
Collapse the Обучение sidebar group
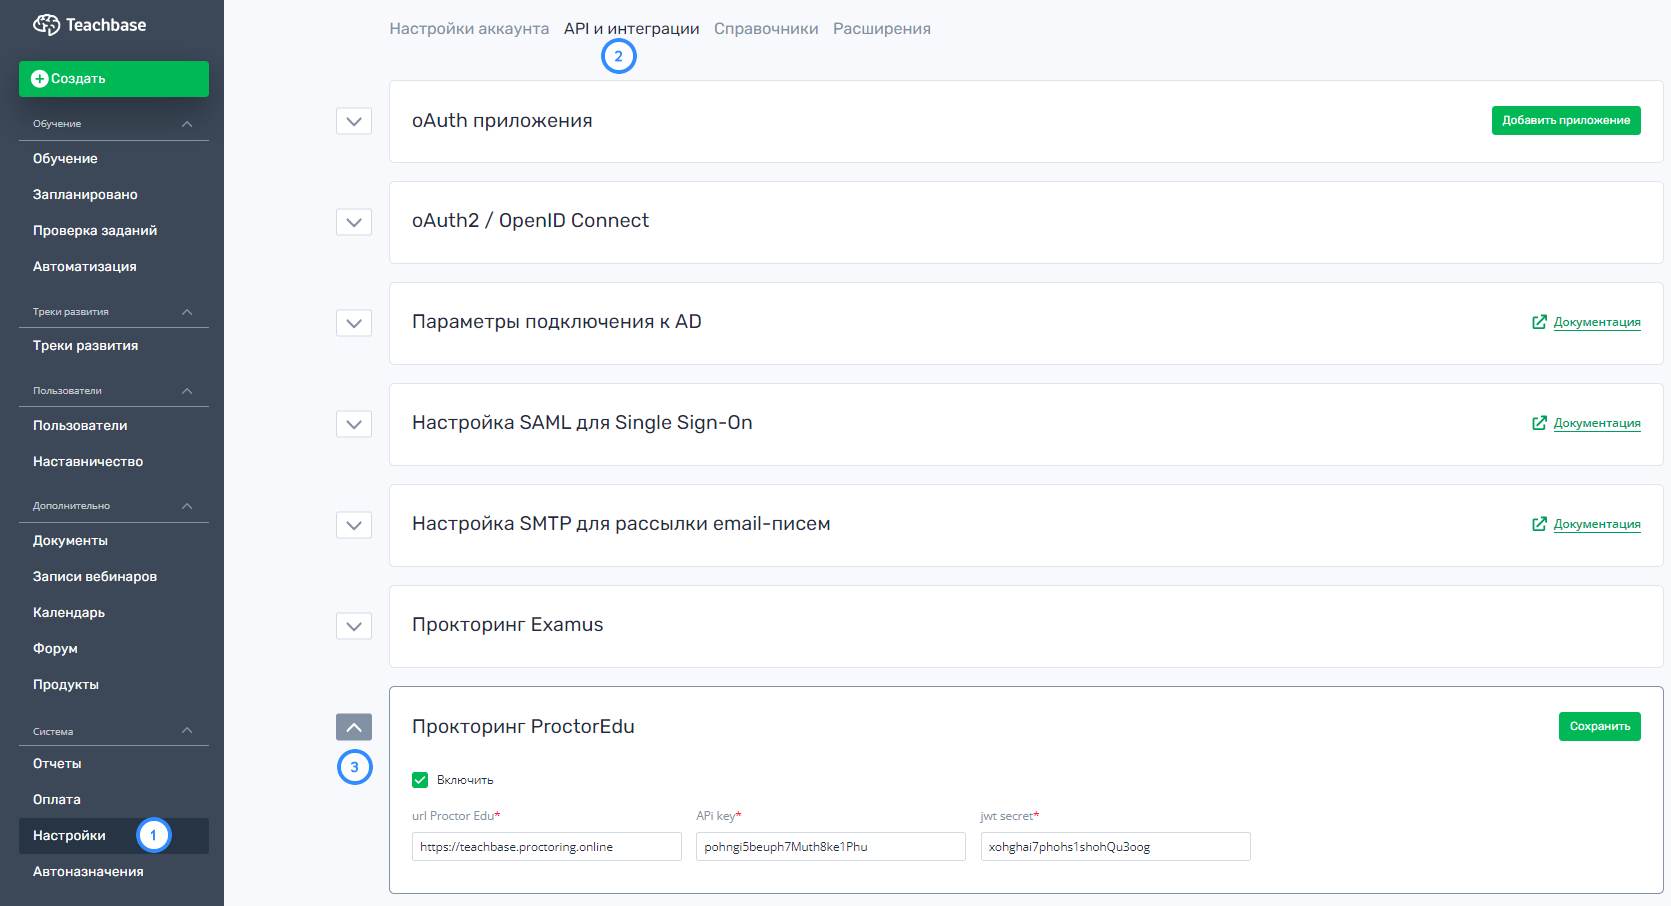pyautogui.click(x=187, y=124)
